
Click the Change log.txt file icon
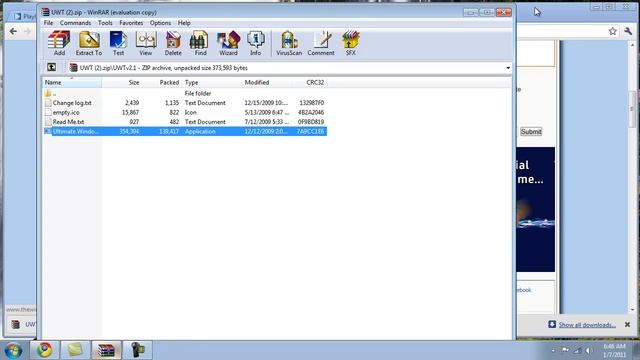pyautogui.click(x=48, y=103)
